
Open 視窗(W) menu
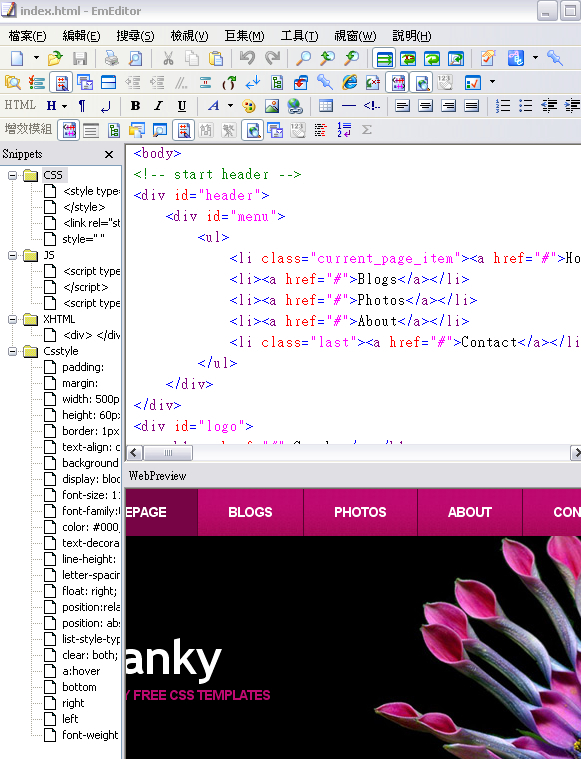coord(355,36)
